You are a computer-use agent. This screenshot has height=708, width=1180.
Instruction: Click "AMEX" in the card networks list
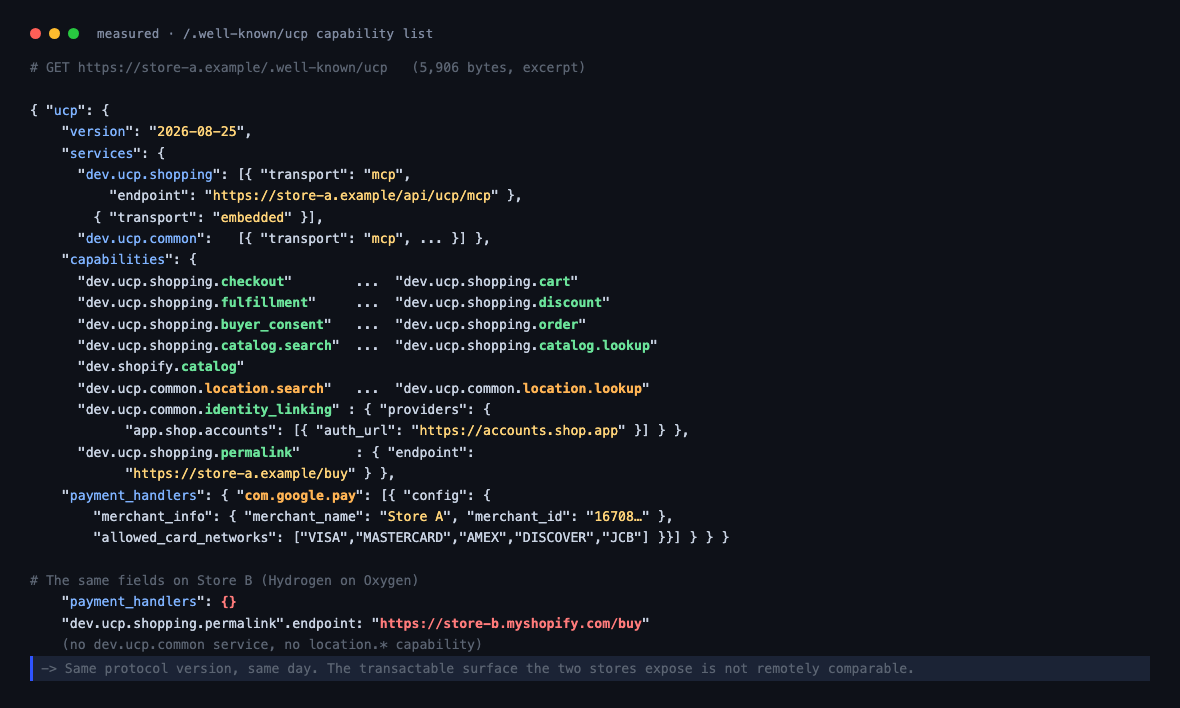(482, 538)
